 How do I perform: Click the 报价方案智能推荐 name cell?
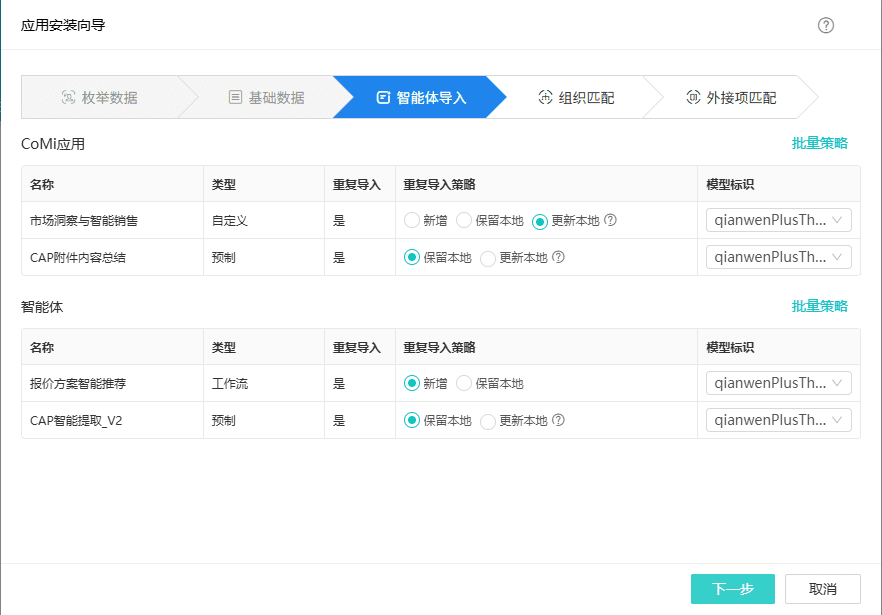[112, 383]
